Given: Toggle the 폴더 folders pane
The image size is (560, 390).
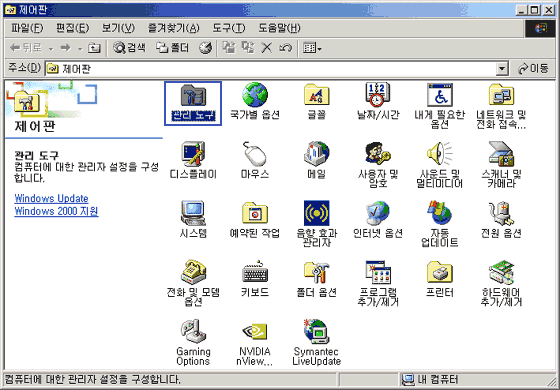Looking at the screenshot, I should click(x=172, y=48).
